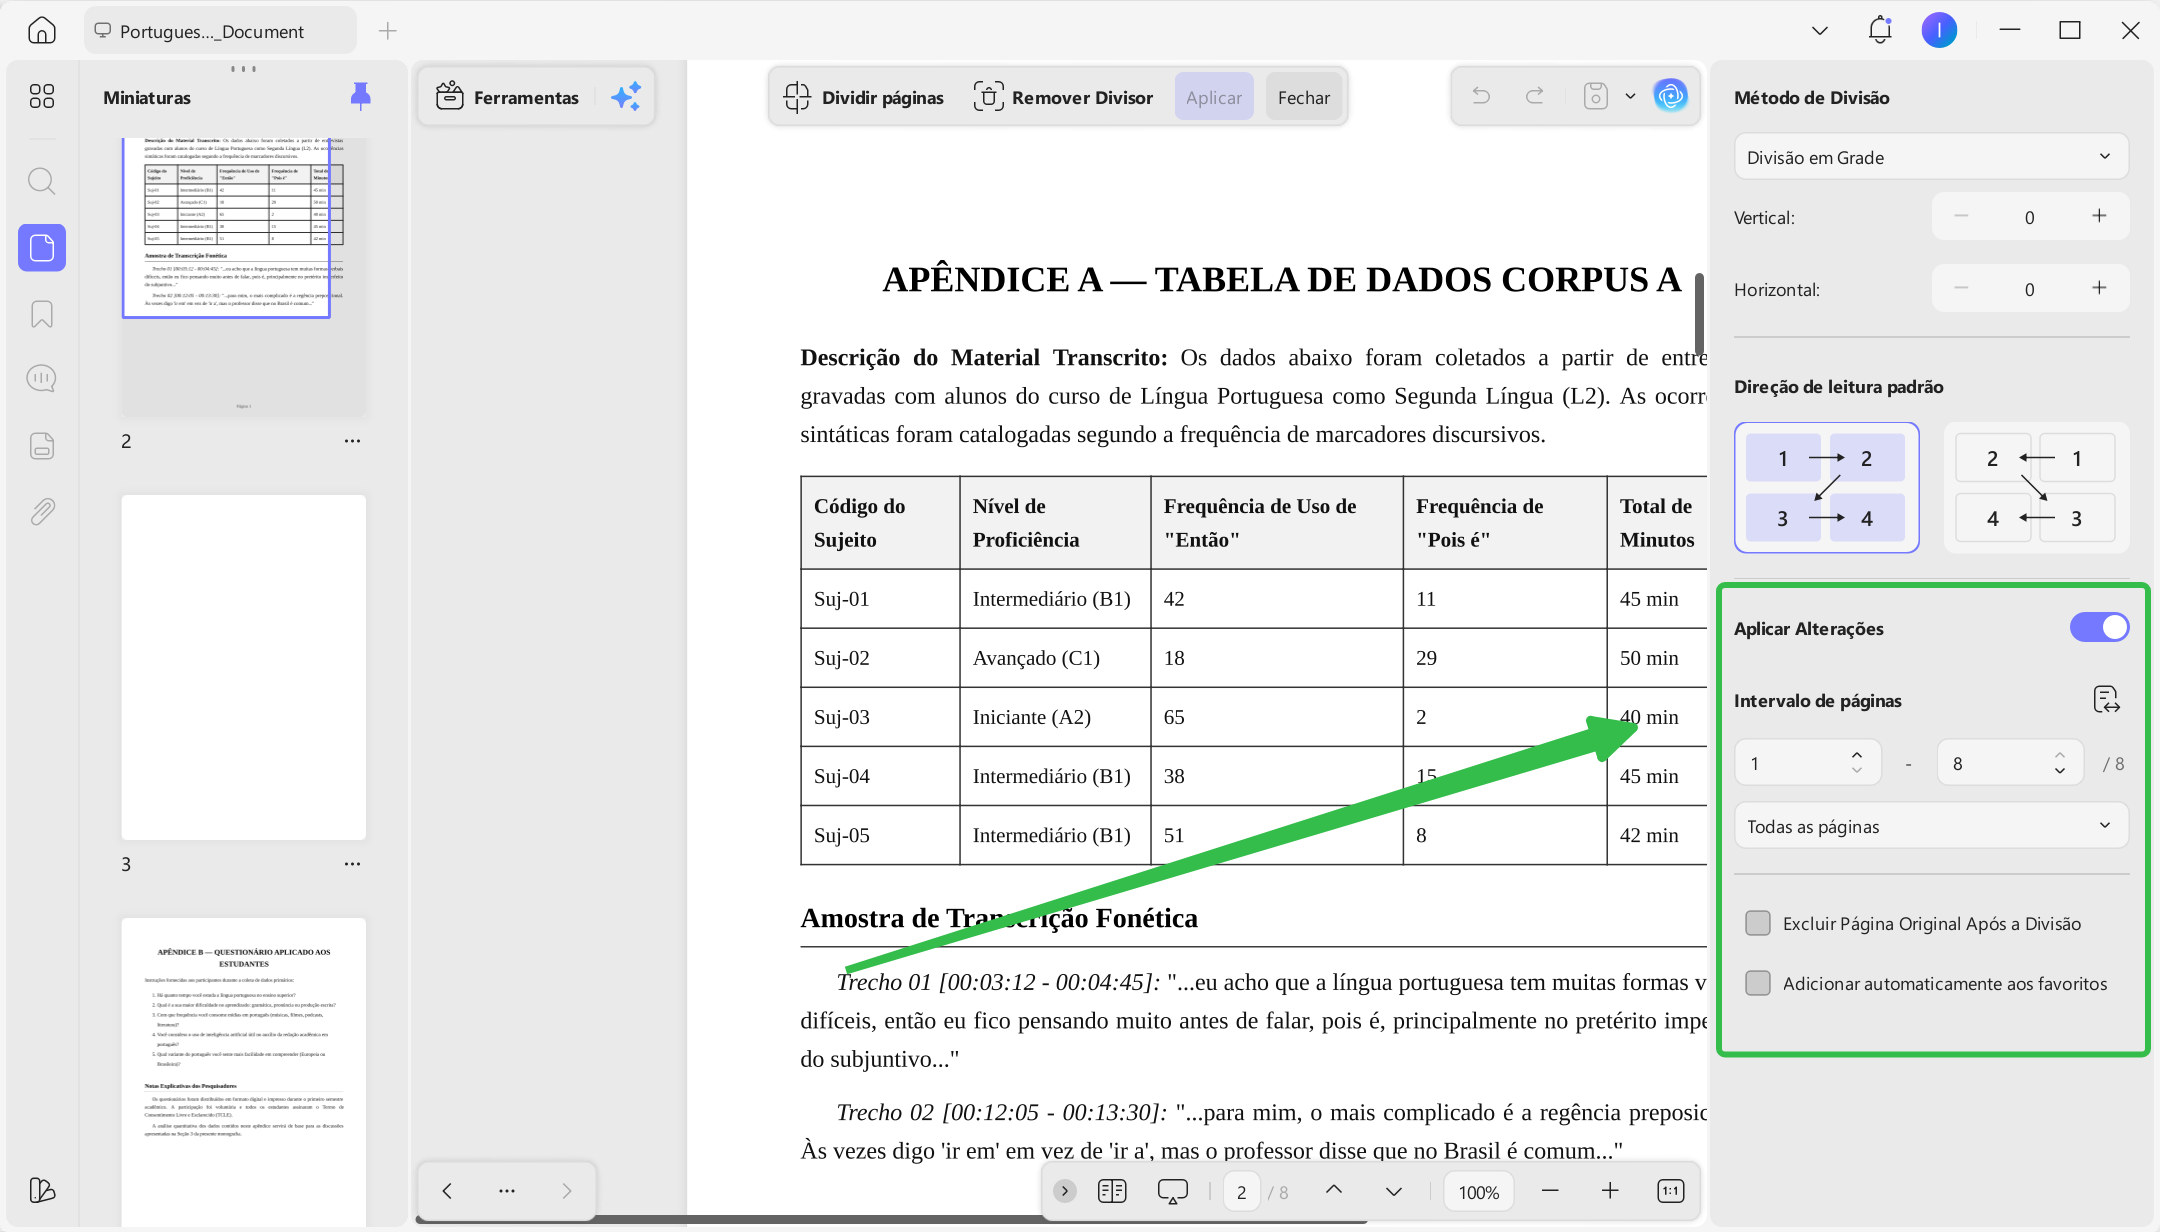This screenshot has width=2160, height=1232.
Task: Select the page 2 thumbnail
Action: pos(244,278)
